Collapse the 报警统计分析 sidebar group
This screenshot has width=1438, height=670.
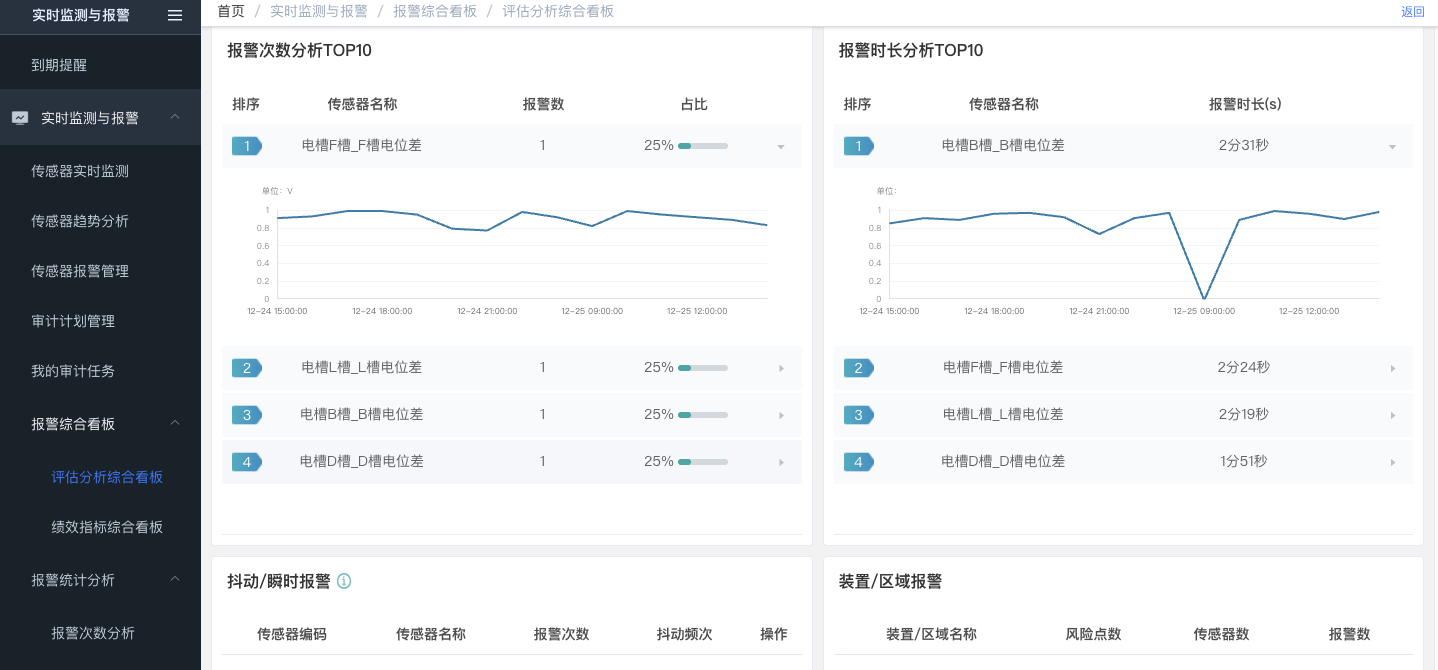click(175, 579)
